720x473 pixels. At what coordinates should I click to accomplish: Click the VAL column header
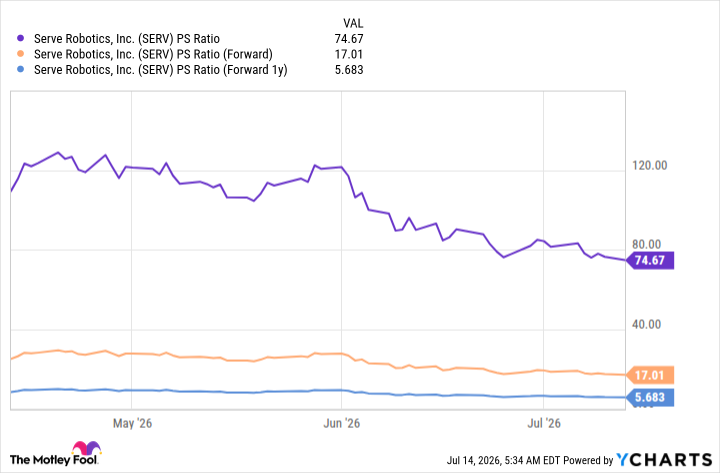[353, 23]
